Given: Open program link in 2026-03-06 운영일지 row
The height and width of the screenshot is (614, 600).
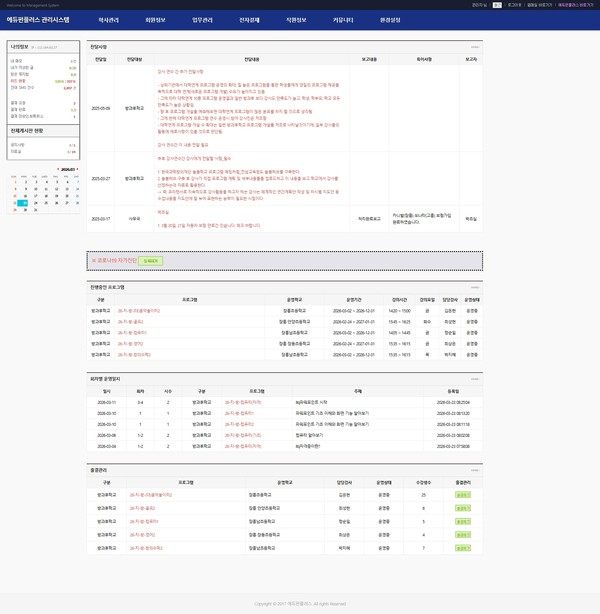Looking at the screenshot, I should coord(243,435).
